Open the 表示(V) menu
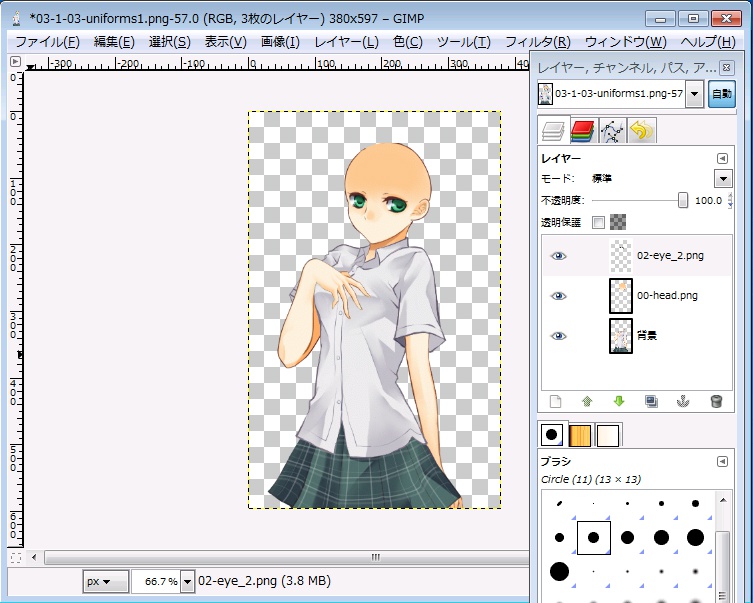The width and height of the screenshot is (753, 603). pyautogui.click(x=226, y=42)
